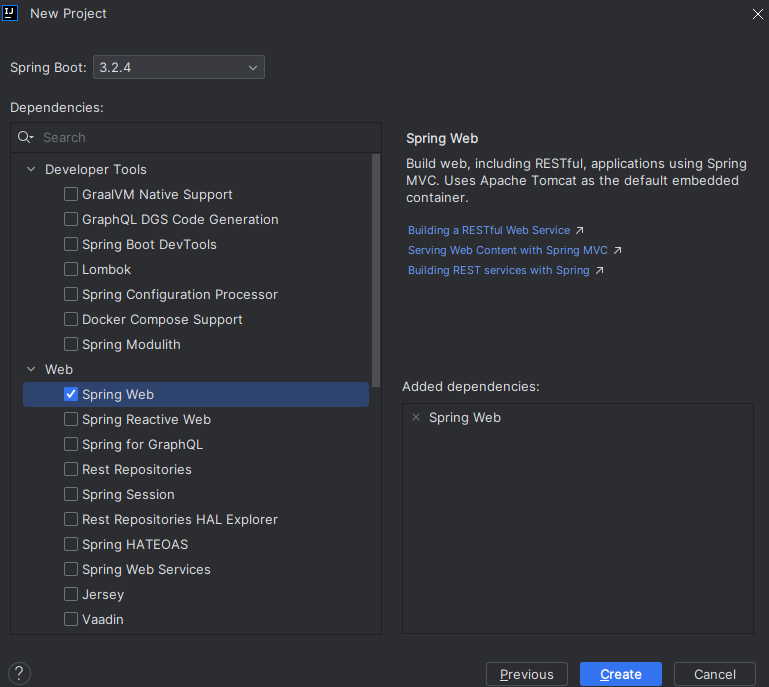This screenshot has width=769, height=687.
Task: Click the Docker Compose Support row label
Action: [x=162, y=319]
